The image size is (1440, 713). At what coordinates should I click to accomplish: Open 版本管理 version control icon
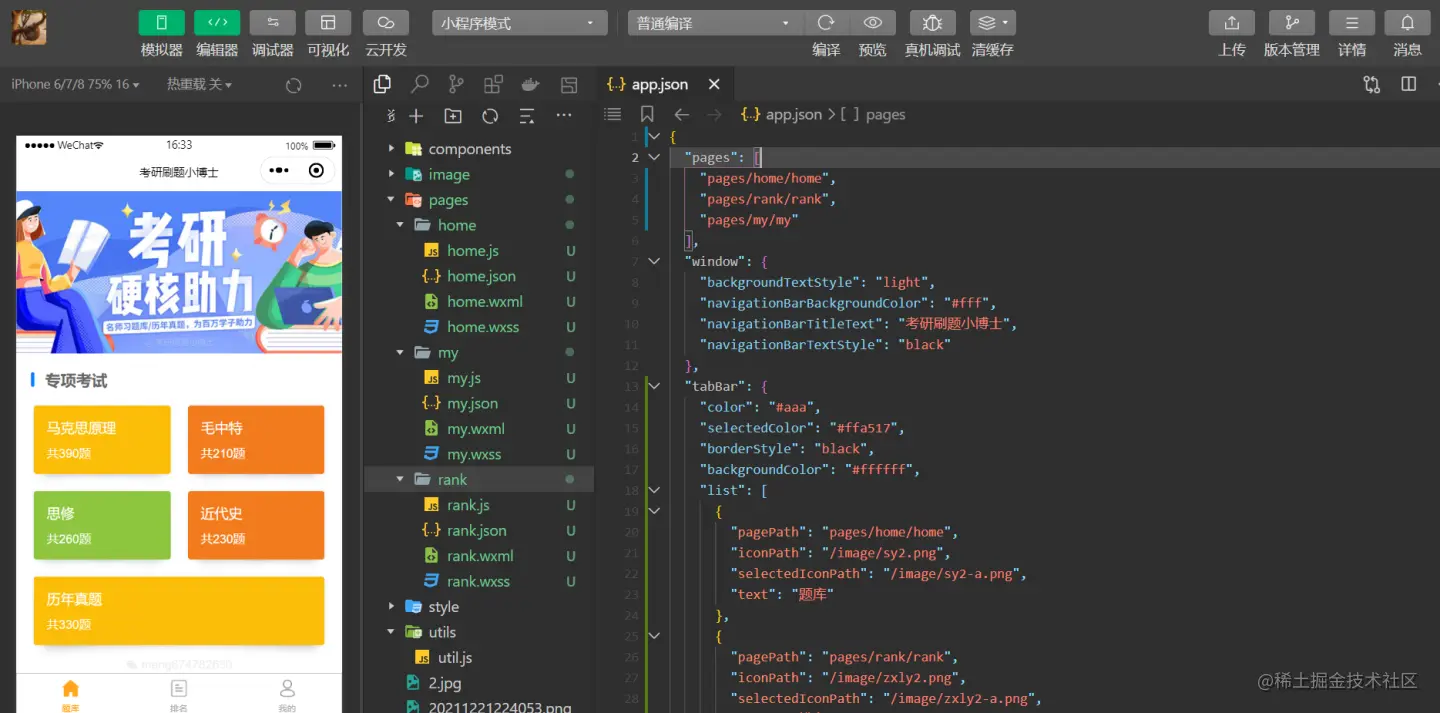coord(1292,23)
